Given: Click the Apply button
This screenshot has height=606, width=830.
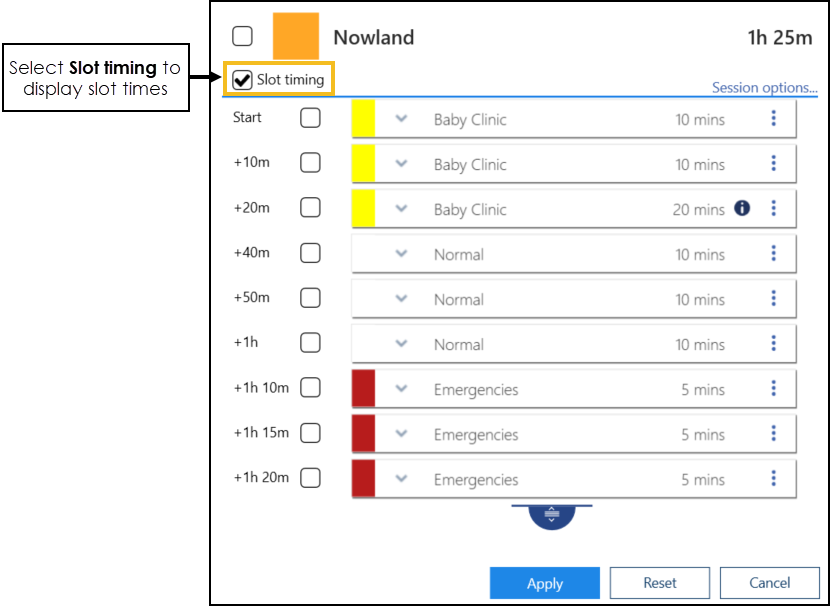Looking at the screenshot, I should pos(545,583).
